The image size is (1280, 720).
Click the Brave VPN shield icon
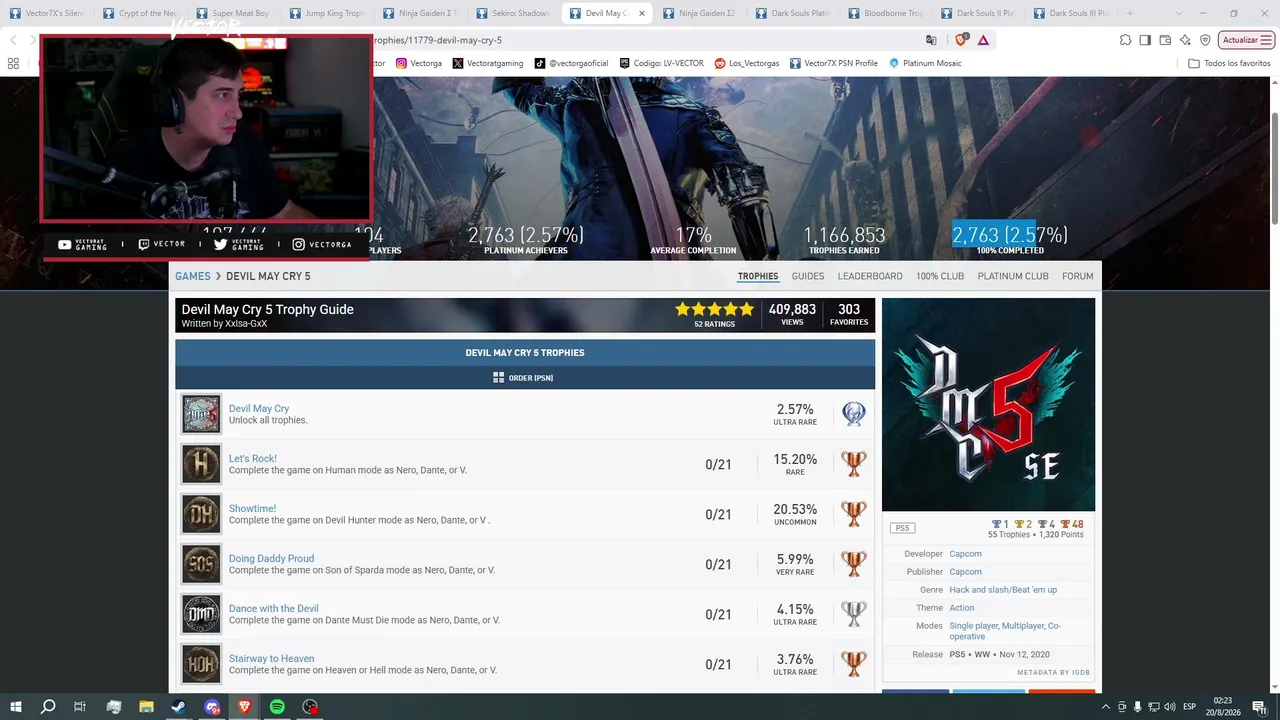tap(1205, 40)
